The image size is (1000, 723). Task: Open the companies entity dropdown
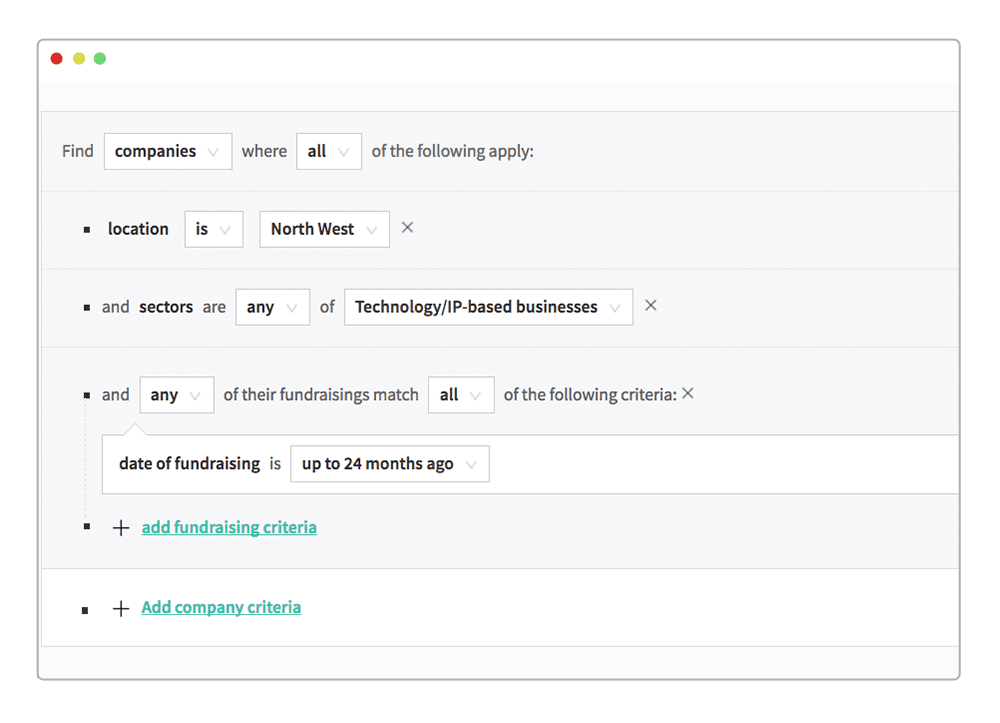168,151
